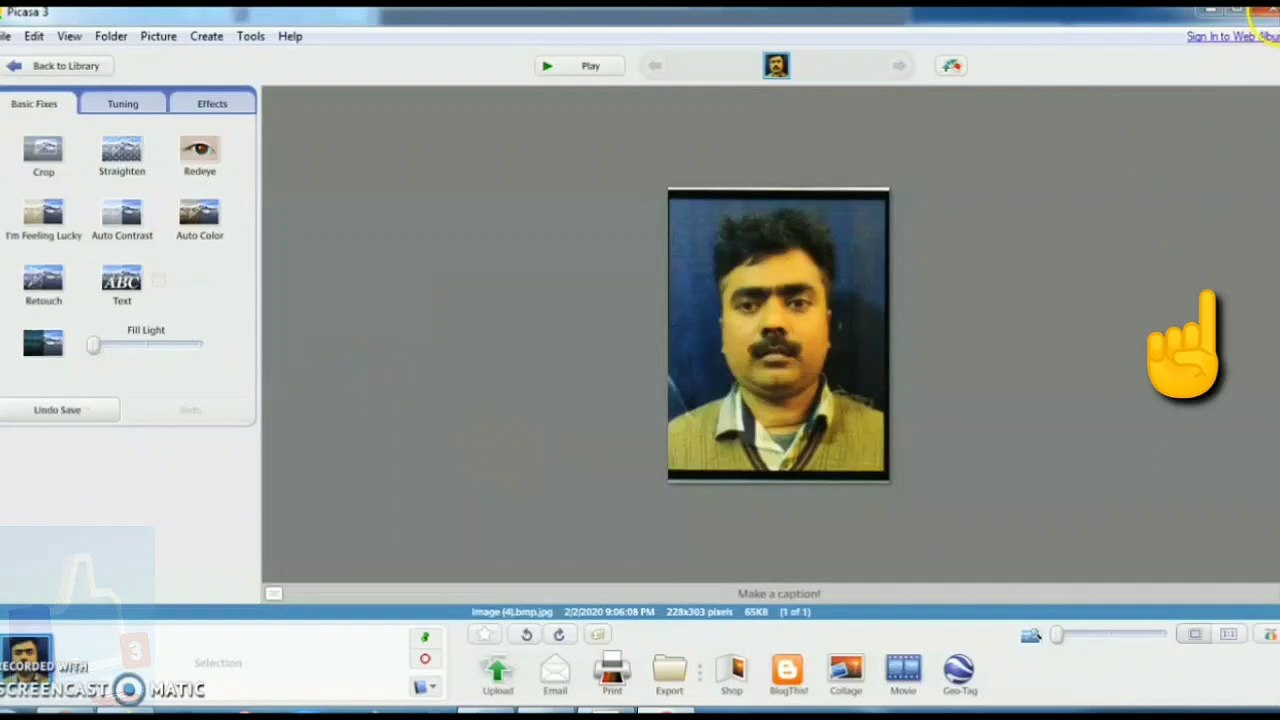Open the Folder menu
1280x720 pixels.
[111, 36]
